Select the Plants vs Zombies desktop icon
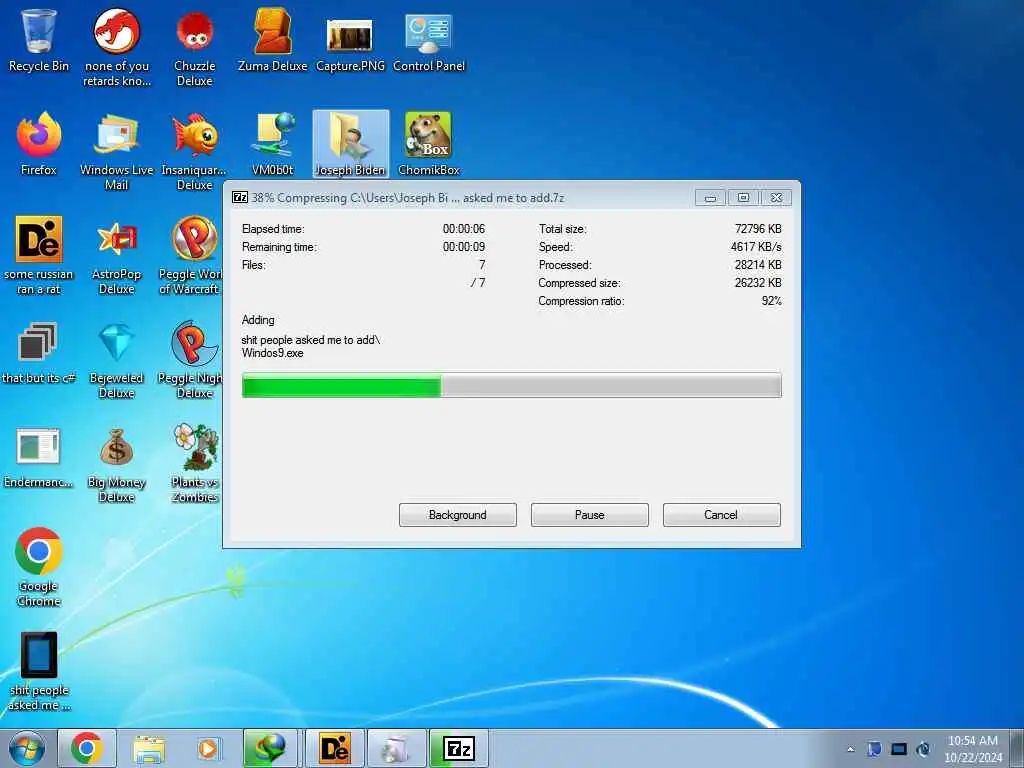Screen dimensions: 1024x768 (195, 464)
